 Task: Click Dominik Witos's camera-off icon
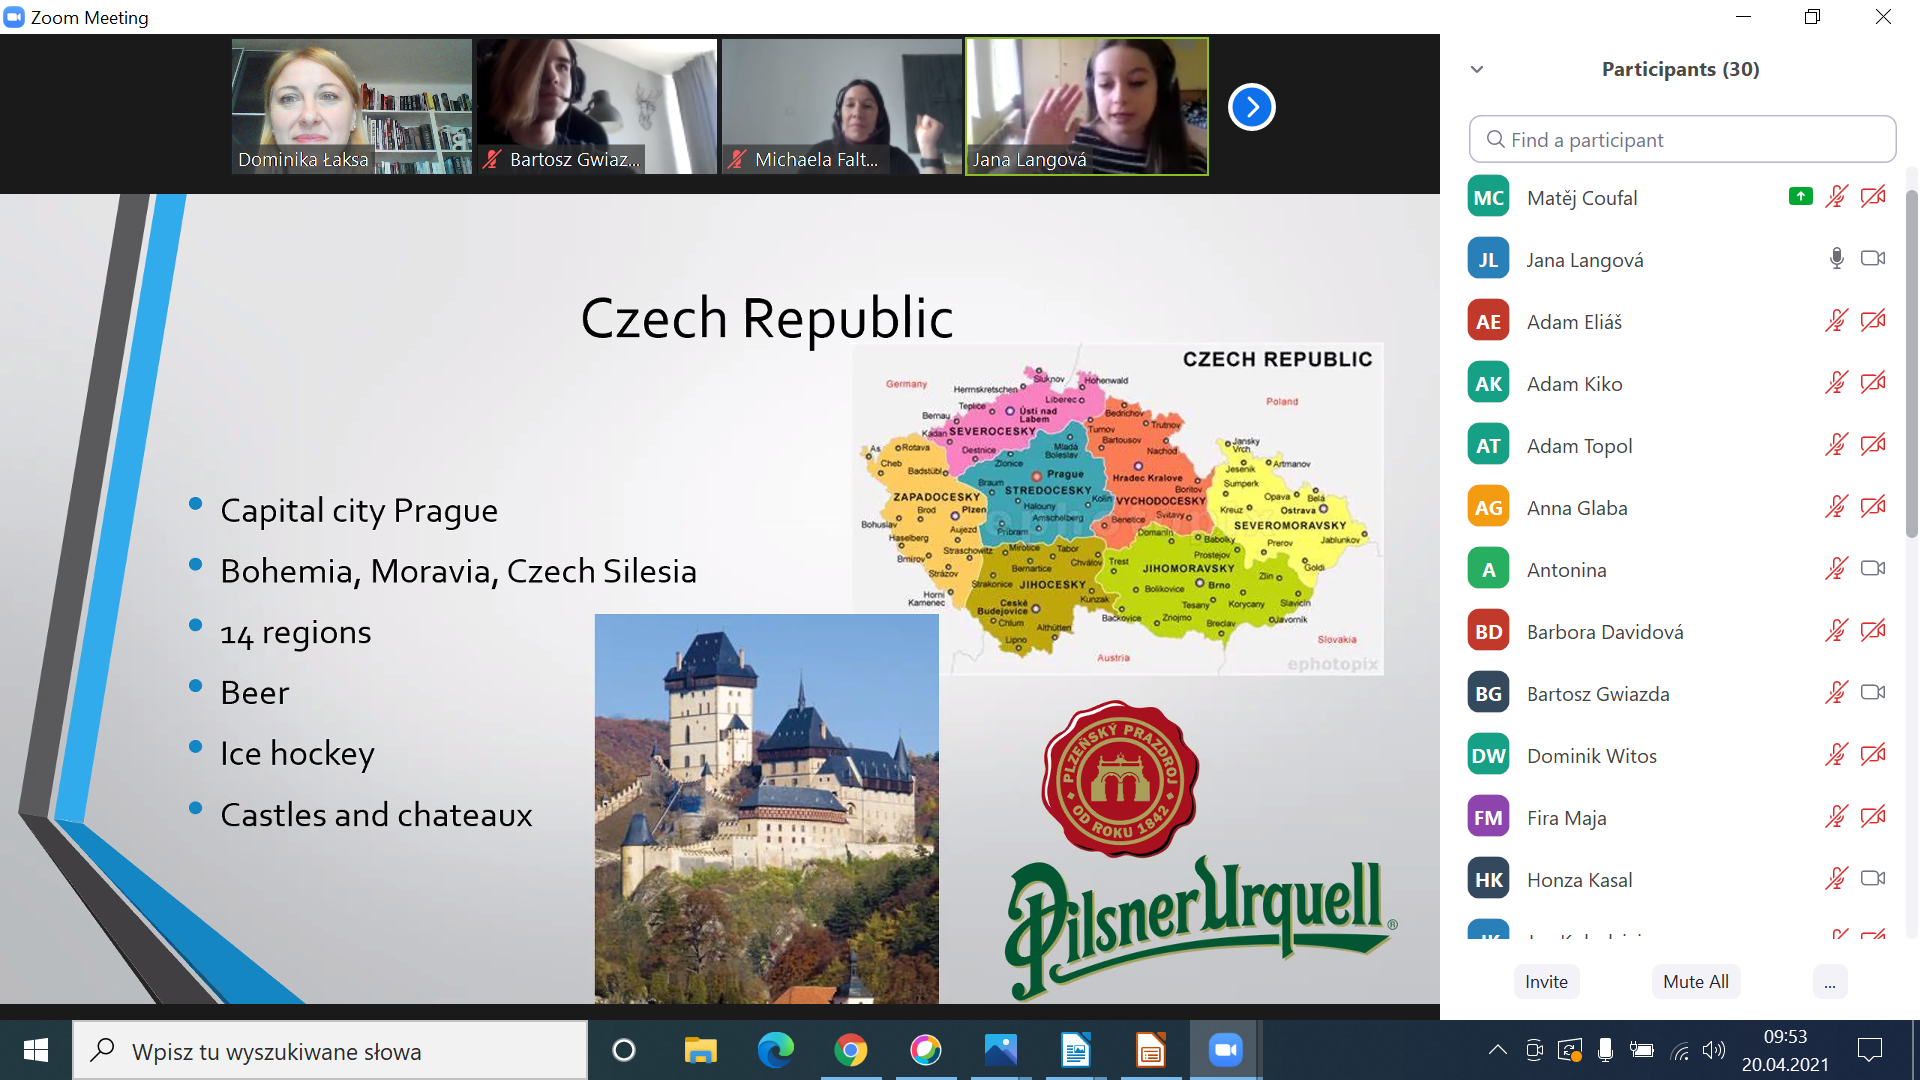click(x=1873, y=755)
